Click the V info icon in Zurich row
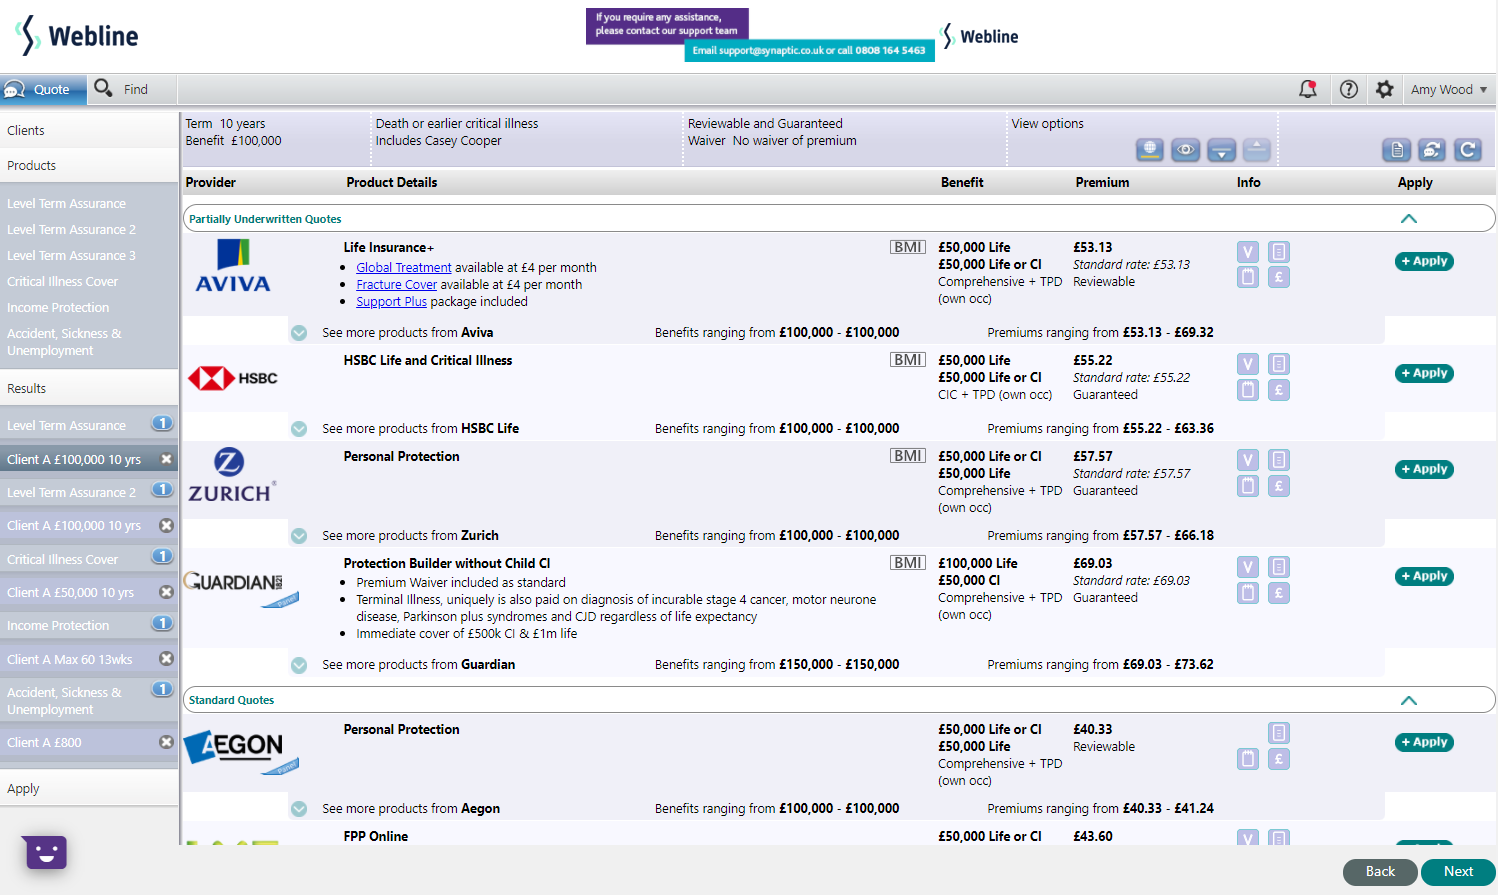The image size is (1498, 895). (x=1247, y=460)
